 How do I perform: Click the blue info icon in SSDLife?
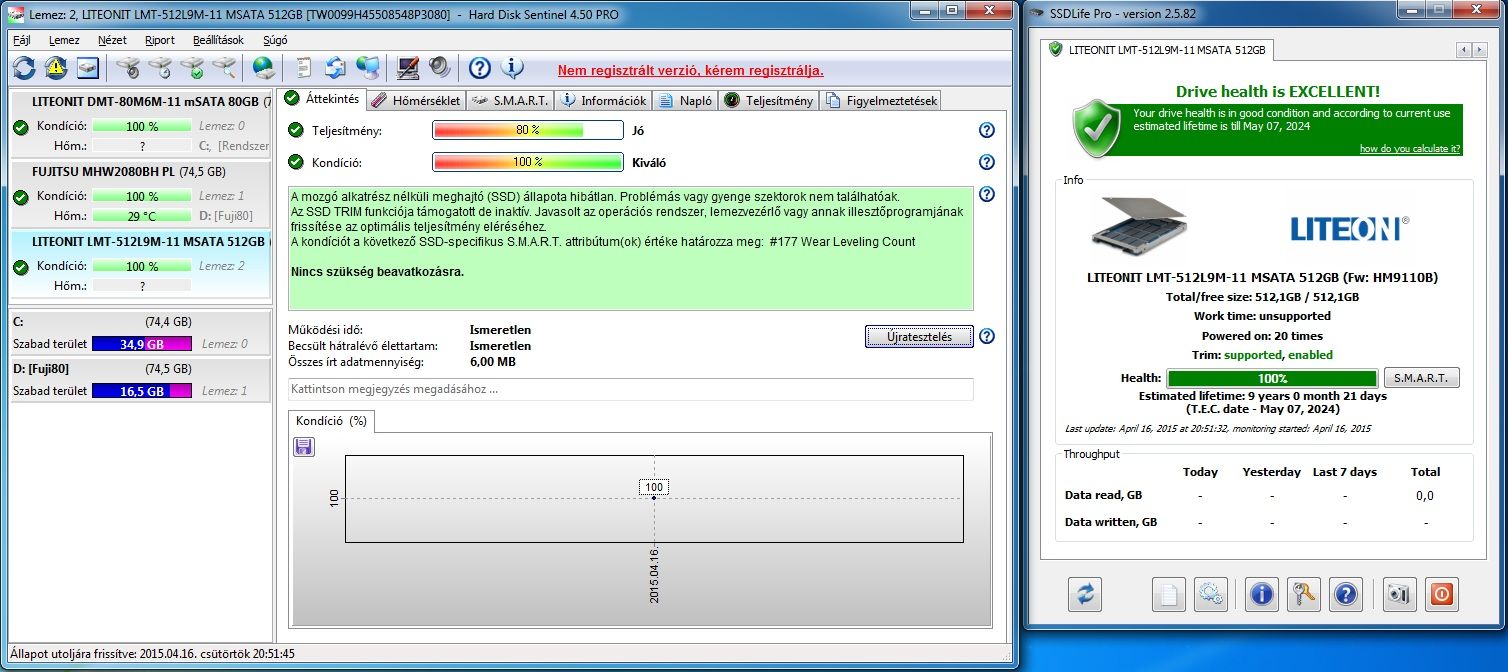tap(1262, 594)
